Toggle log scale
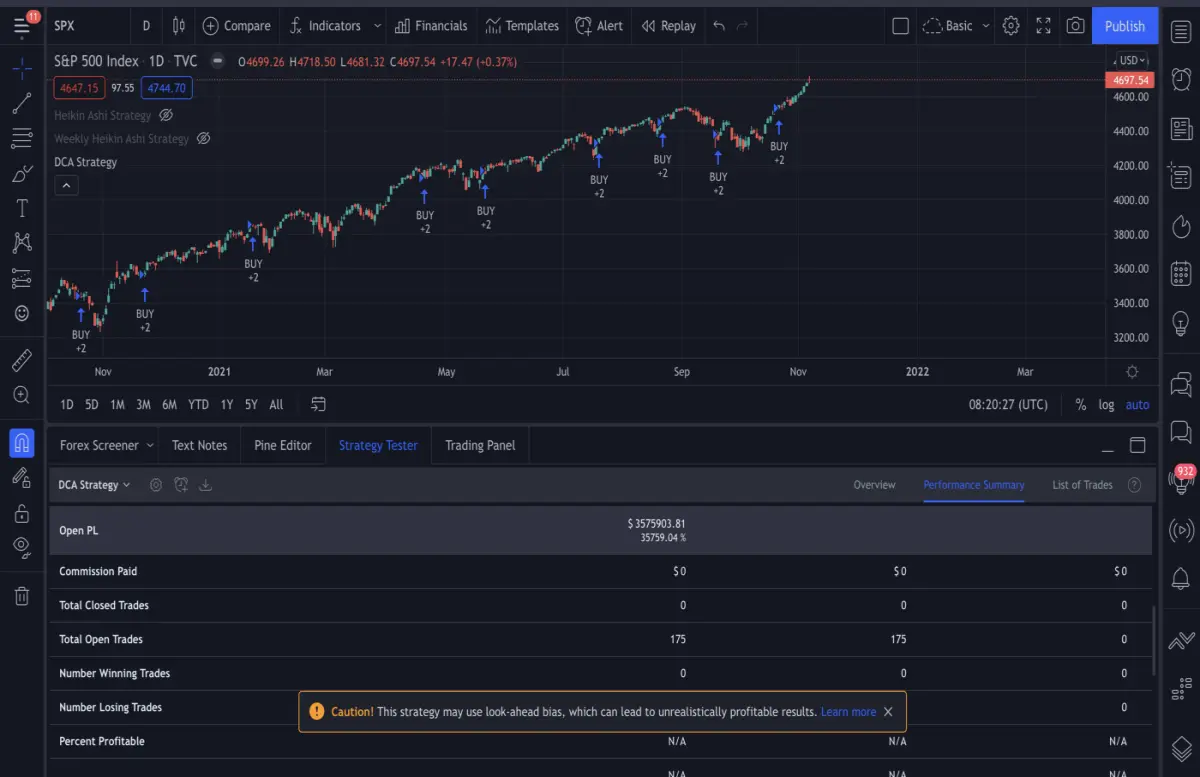Screen dimensions: 1200x777 (1106, 405)
